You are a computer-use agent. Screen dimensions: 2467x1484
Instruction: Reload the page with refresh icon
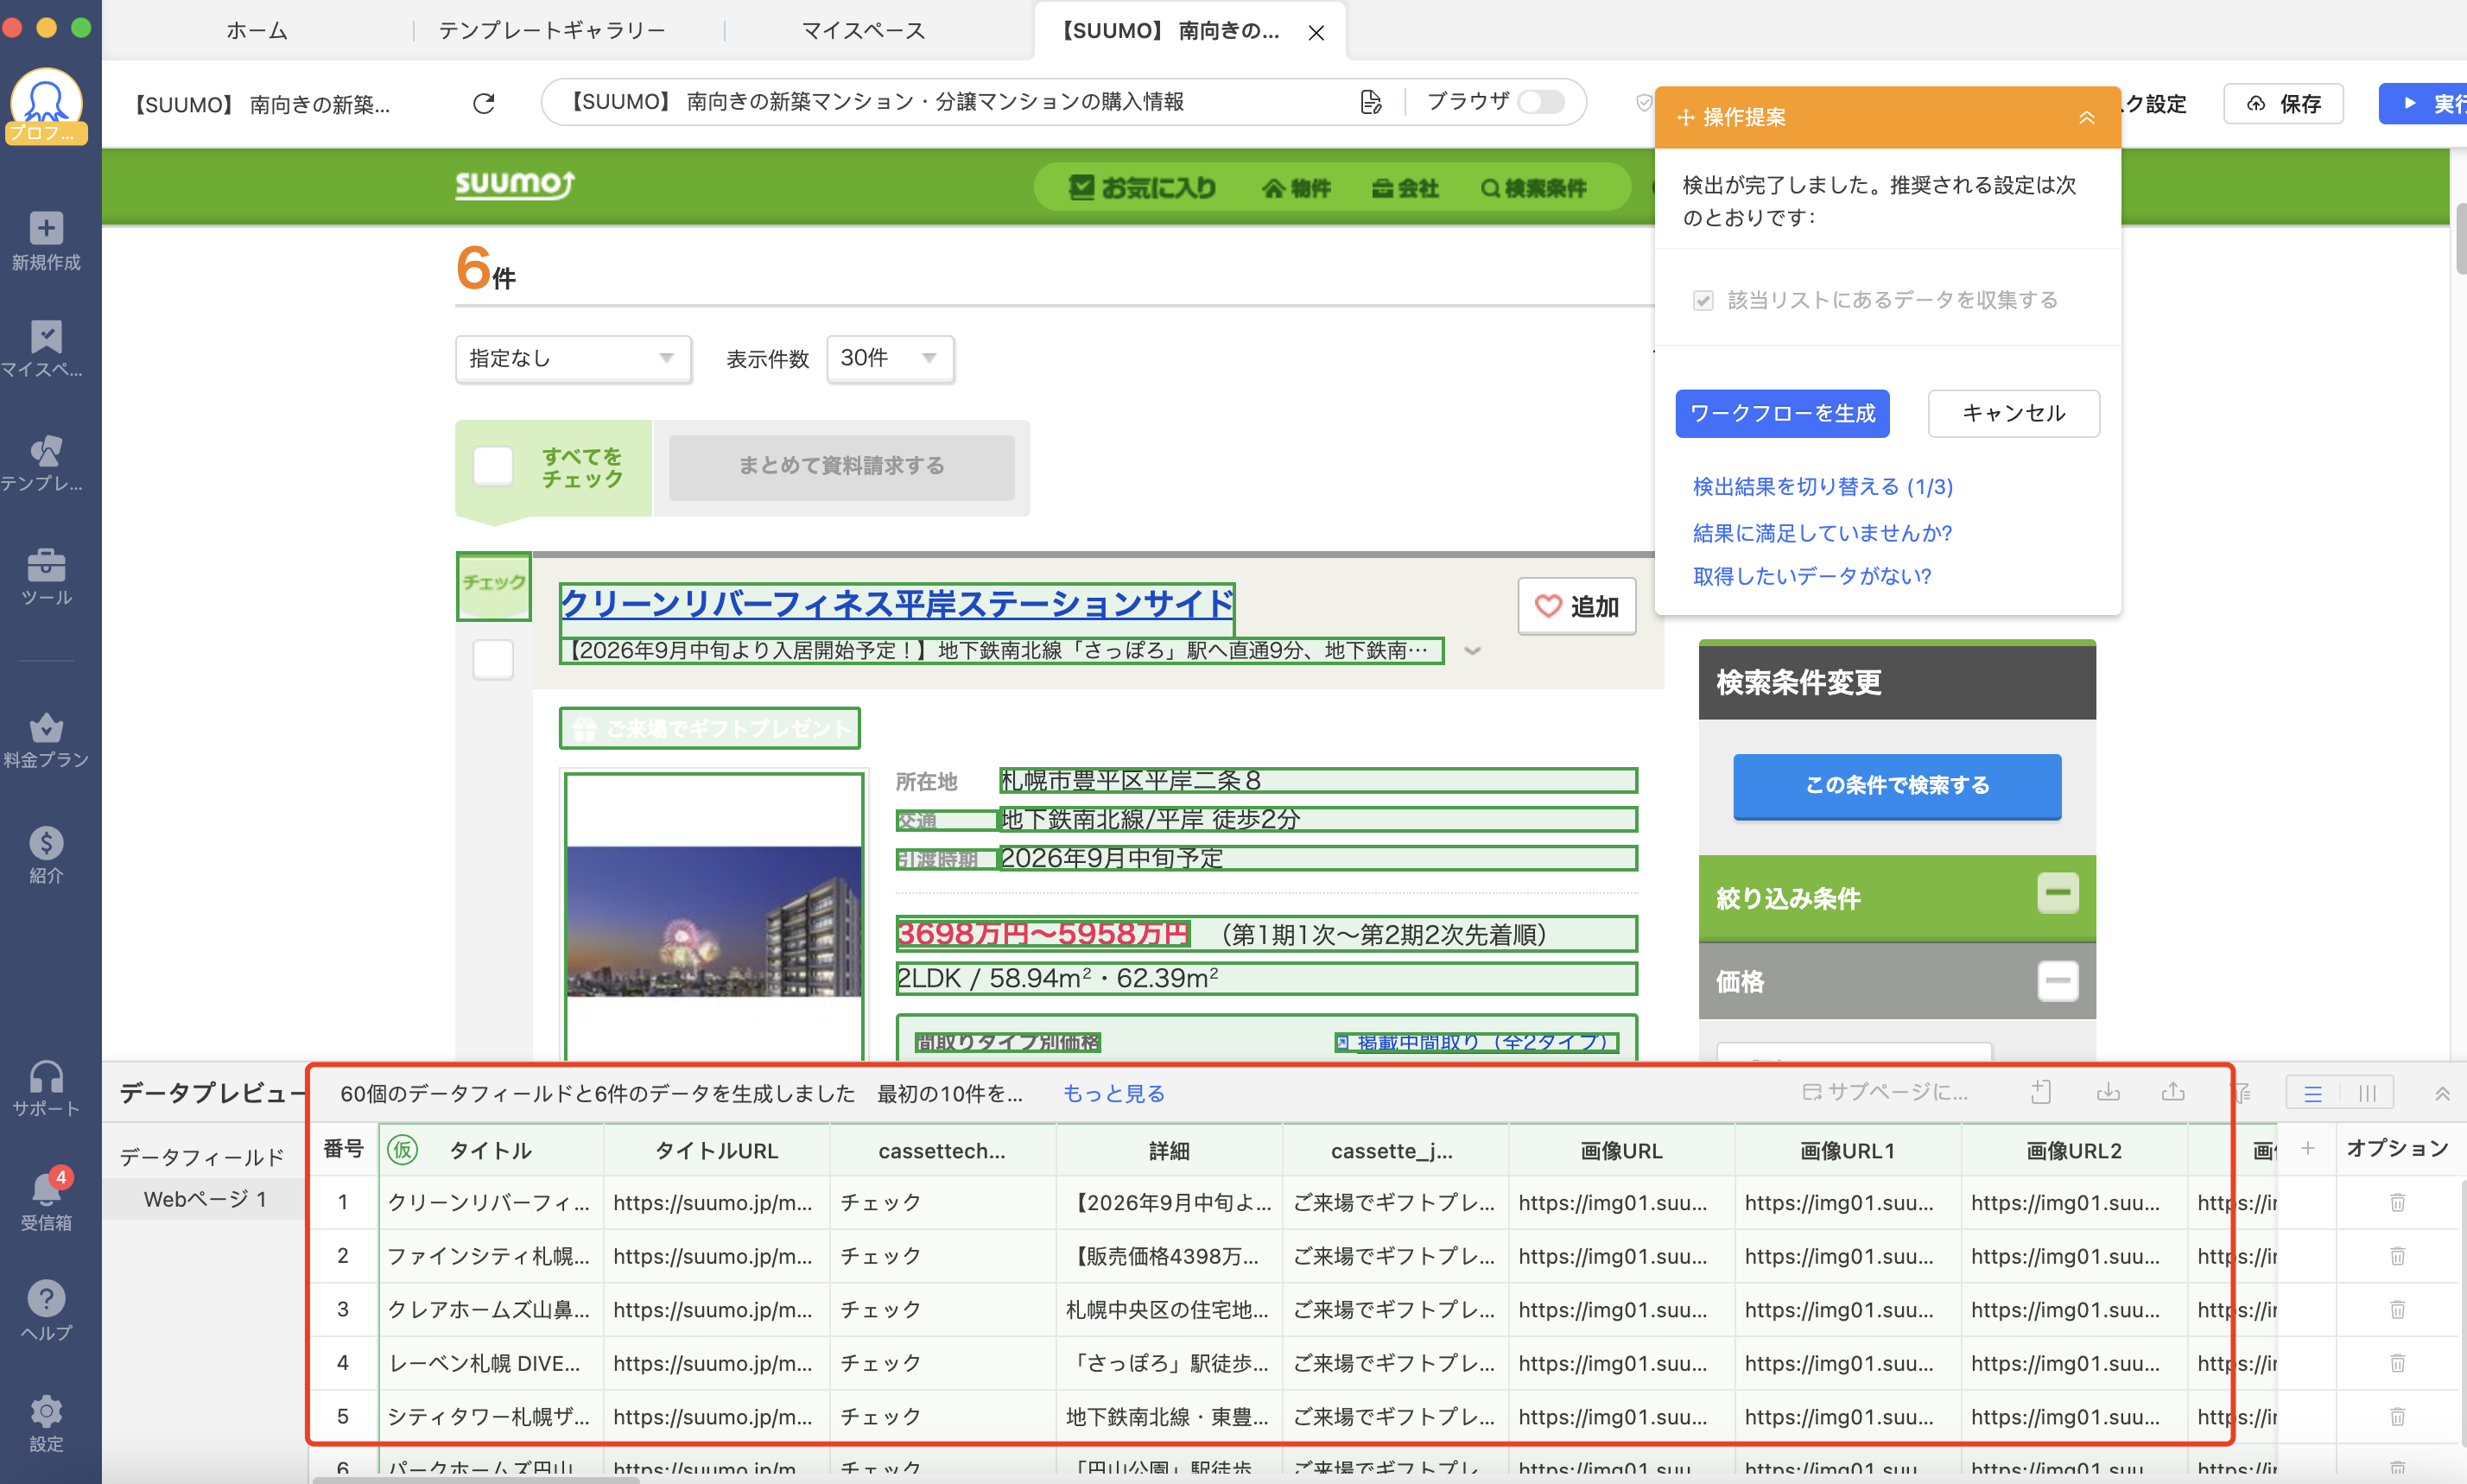(x=484, y=104)
